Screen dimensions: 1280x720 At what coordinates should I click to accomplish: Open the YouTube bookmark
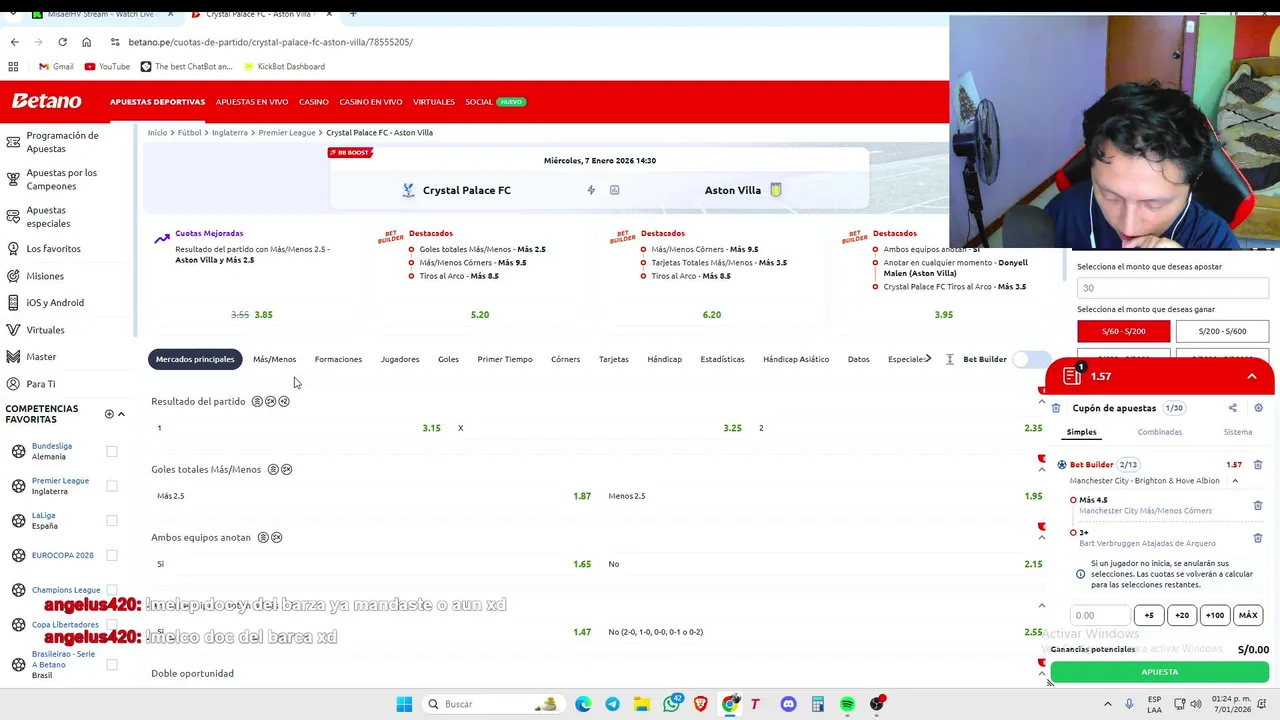(107, 66)
